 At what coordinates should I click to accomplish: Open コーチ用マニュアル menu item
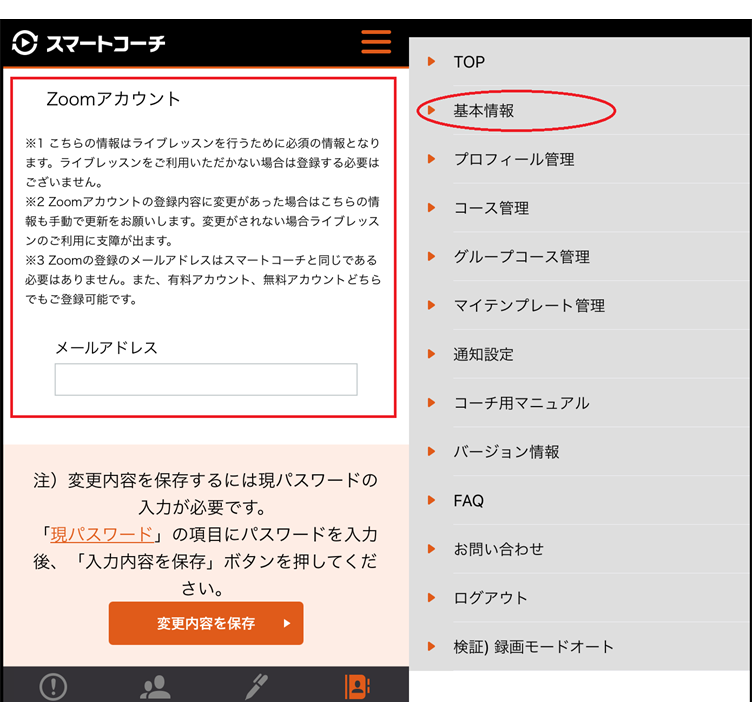click(x=579, y=403)
